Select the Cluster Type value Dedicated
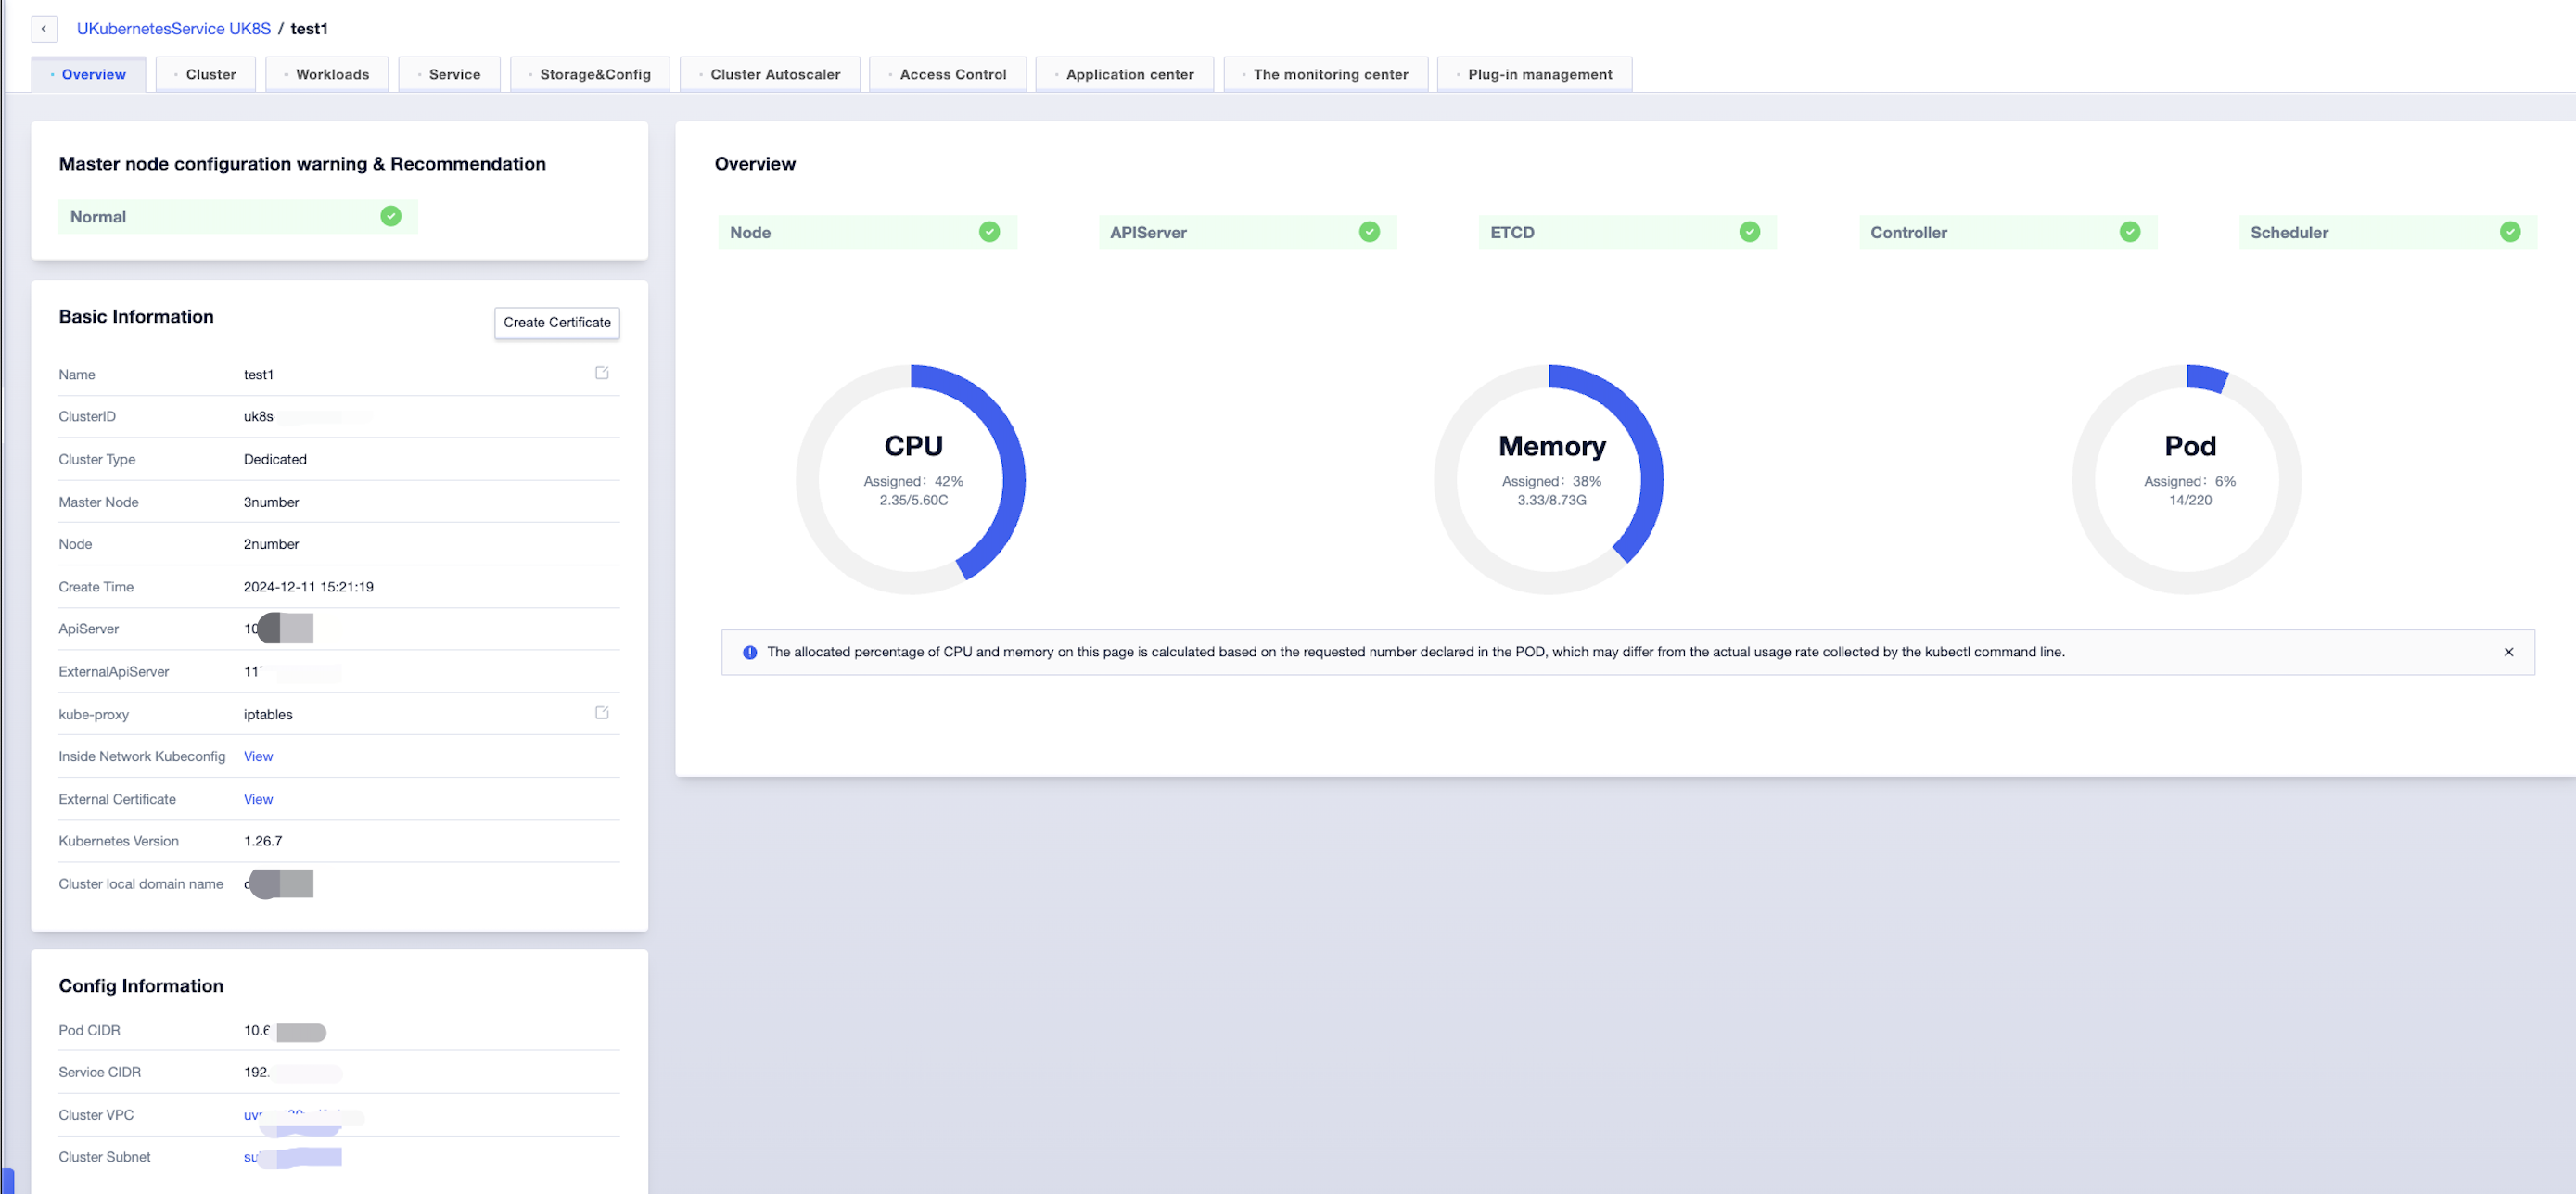Screen dimensions: 2576x1194 [x=275, y=459]
